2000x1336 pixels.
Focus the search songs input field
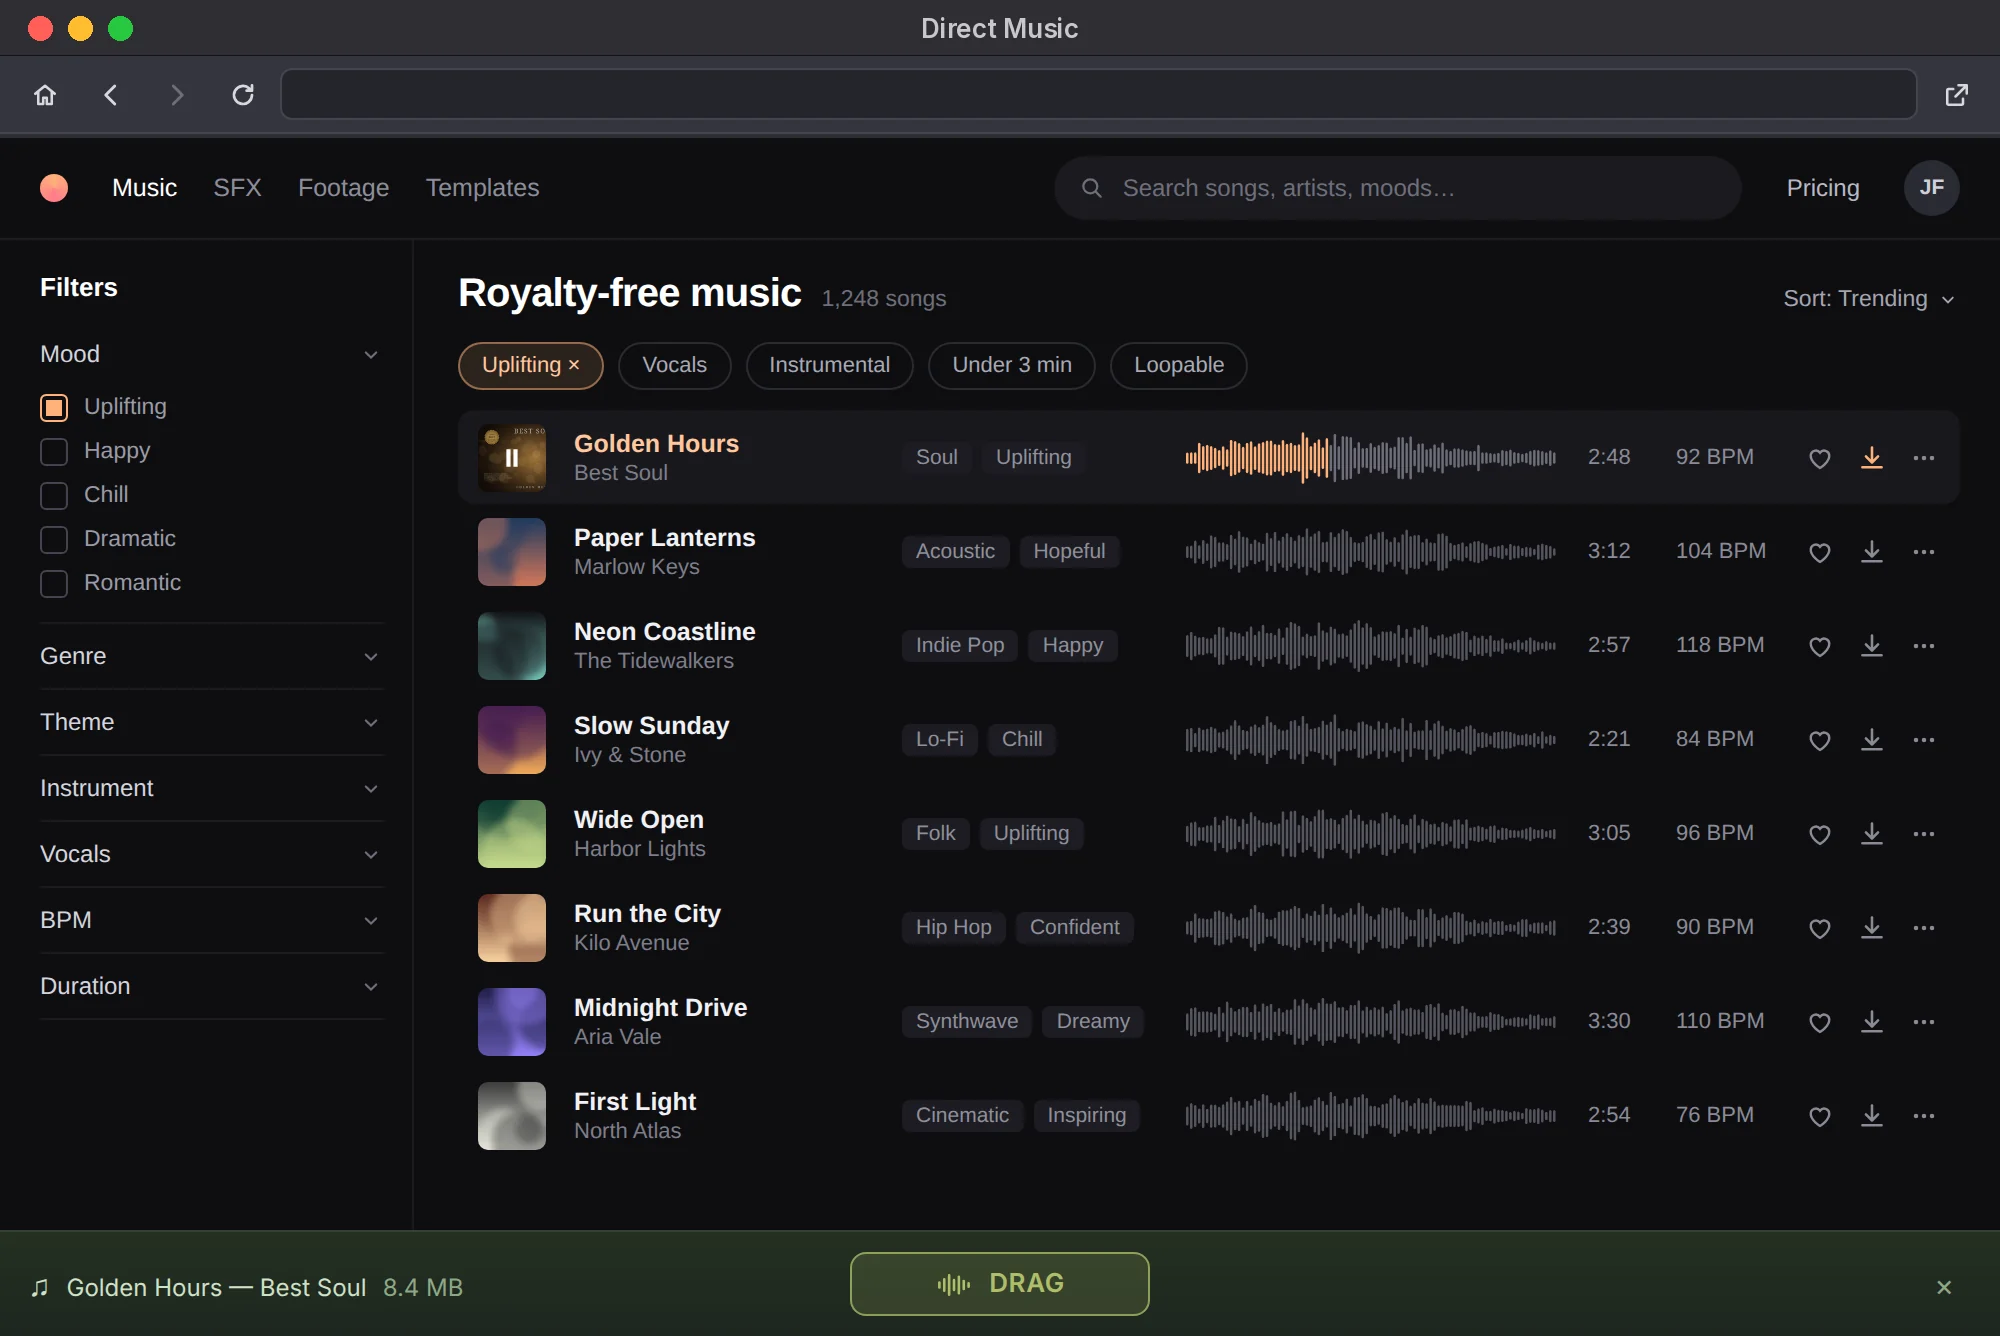coord(1398,188)
